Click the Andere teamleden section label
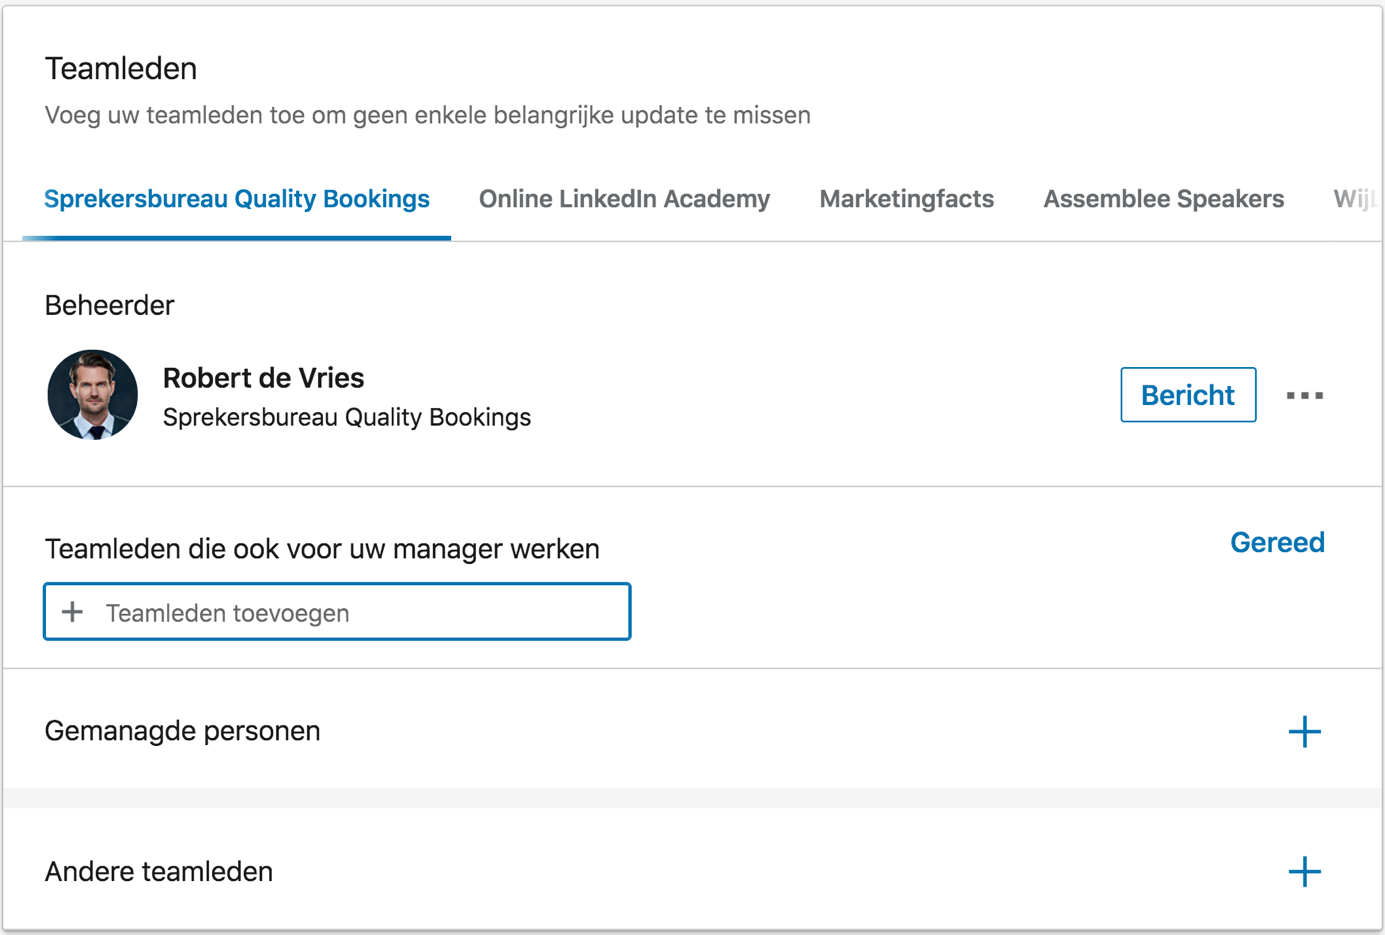 click(158, 871)
